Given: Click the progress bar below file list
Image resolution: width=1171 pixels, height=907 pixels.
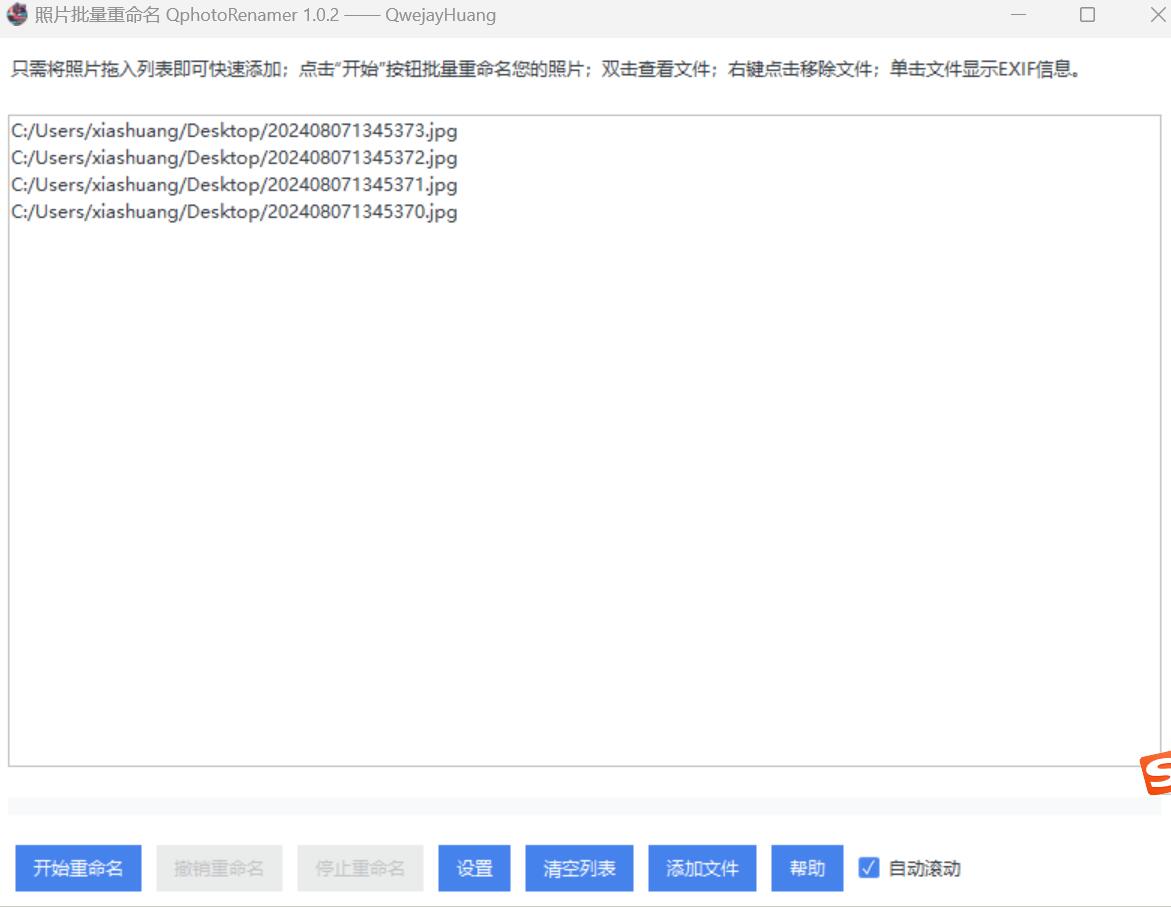Looking at the screenshot, I should 584,806.
